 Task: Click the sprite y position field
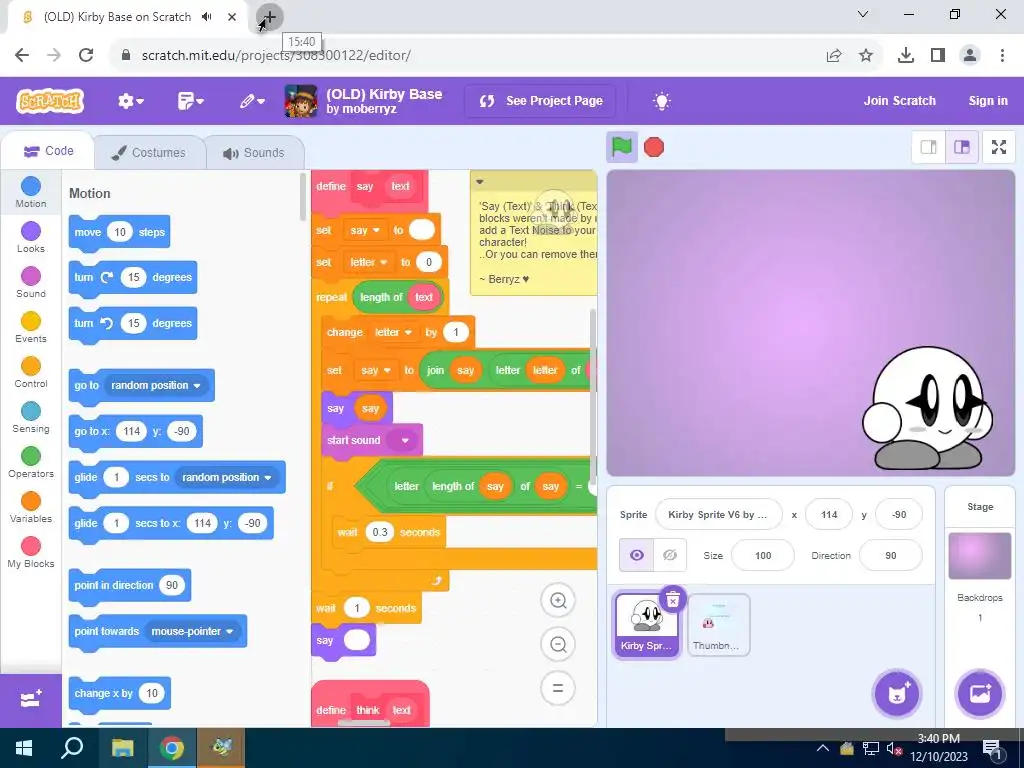tap(899, 515)
